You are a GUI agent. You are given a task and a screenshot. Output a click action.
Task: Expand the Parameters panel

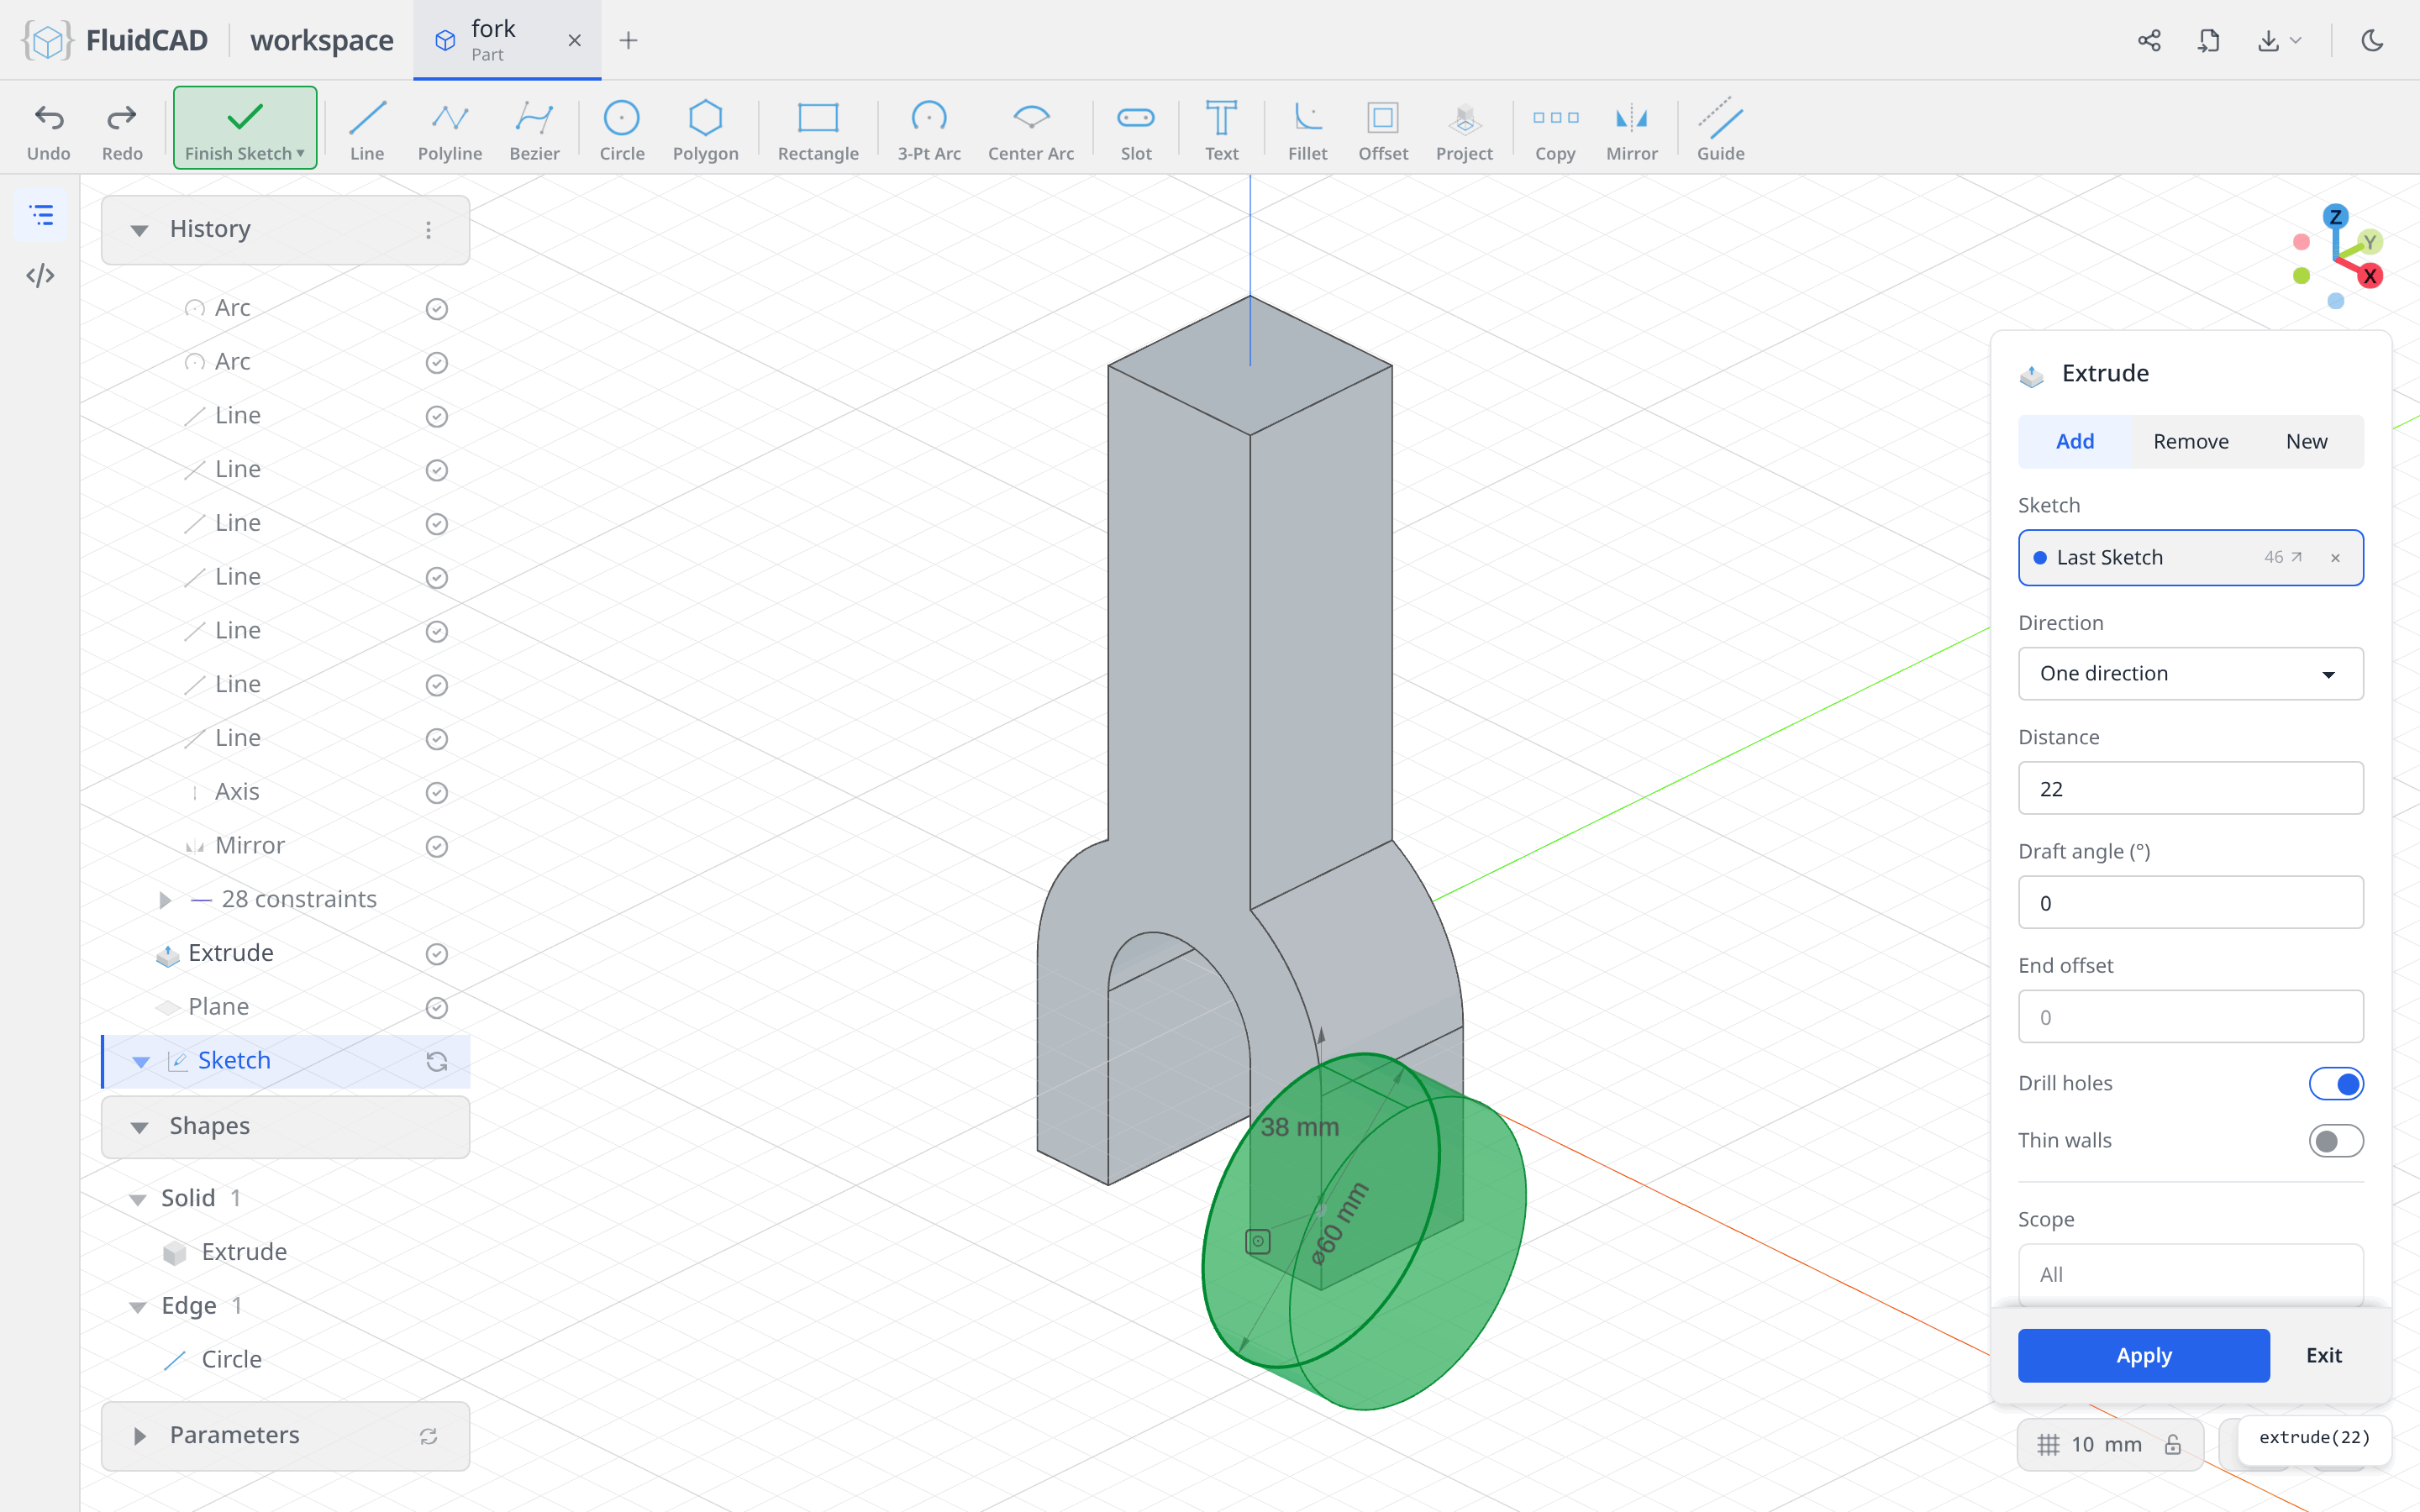pyautogui.click(x=139, y=1436)
